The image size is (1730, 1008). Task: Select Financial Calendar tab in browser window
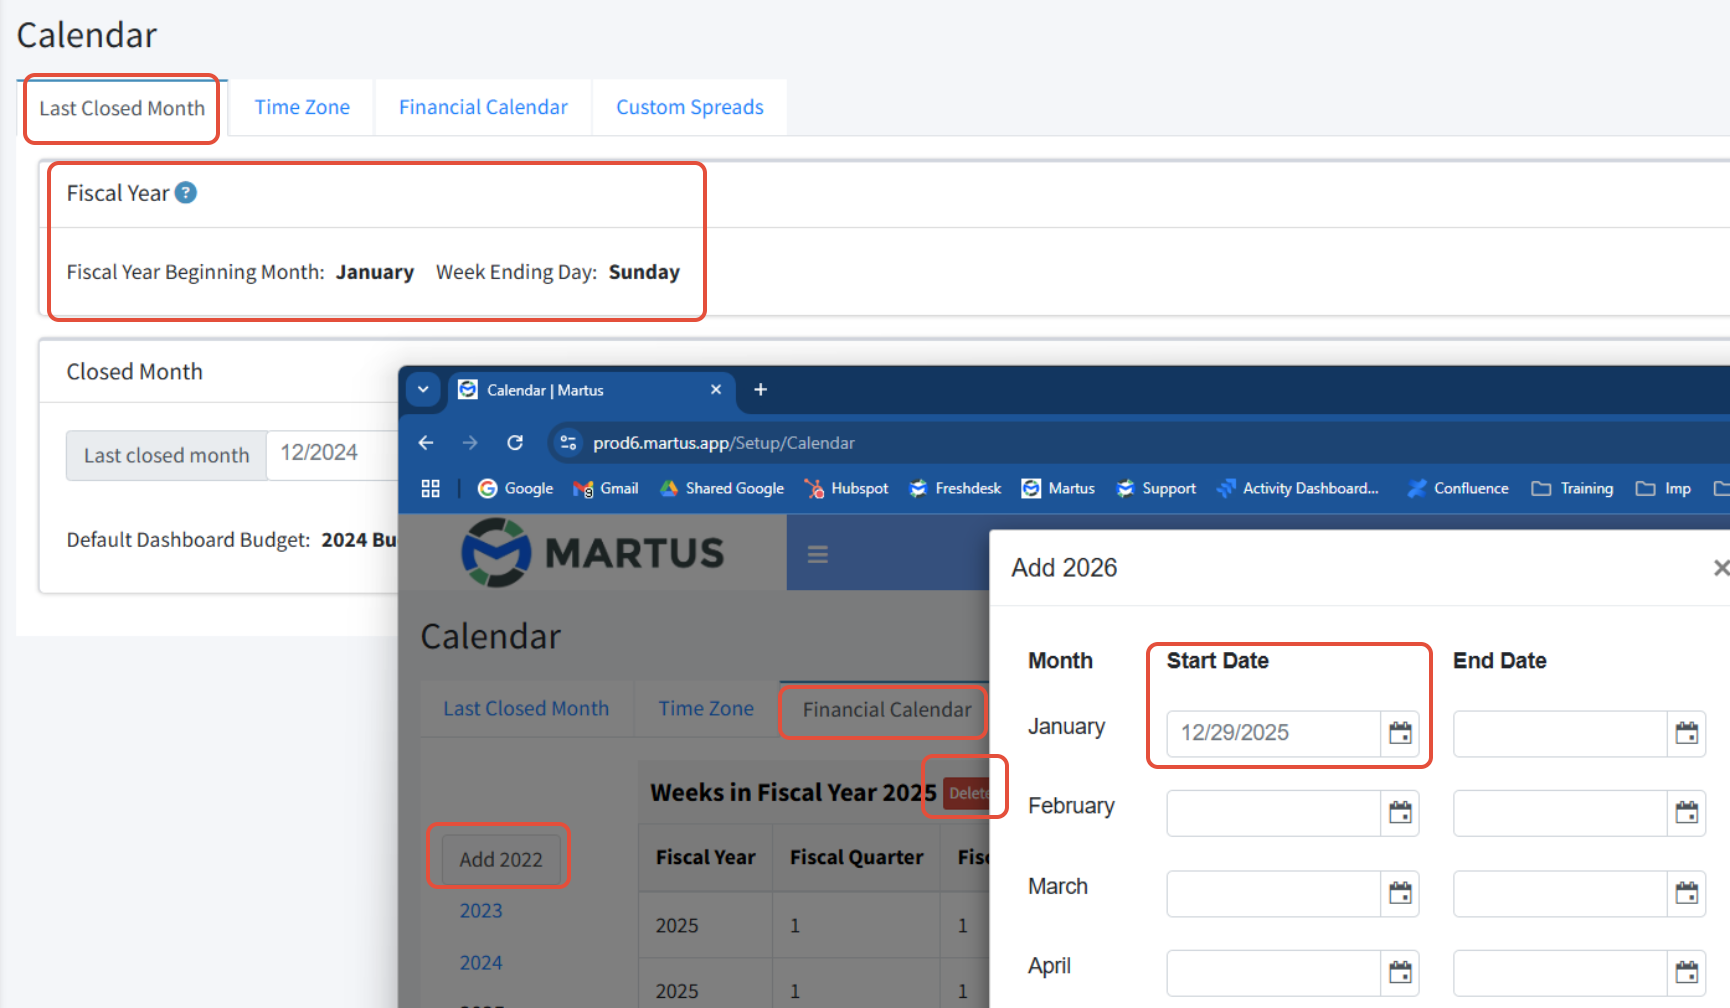(x=887, y=710)
